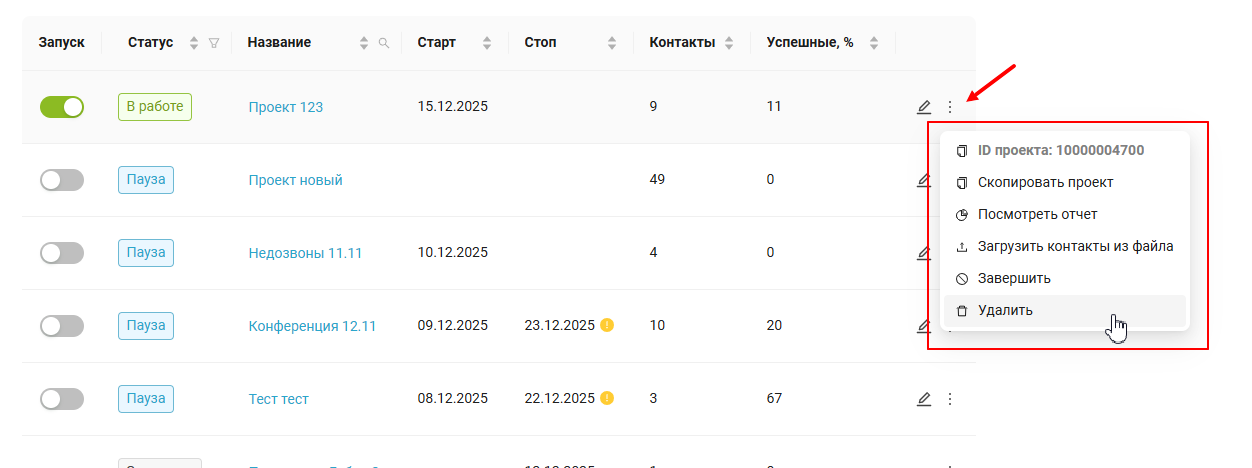Choose Скопировать проект from the menu
1252x468 pixels.
click(x=1045, y=182)
